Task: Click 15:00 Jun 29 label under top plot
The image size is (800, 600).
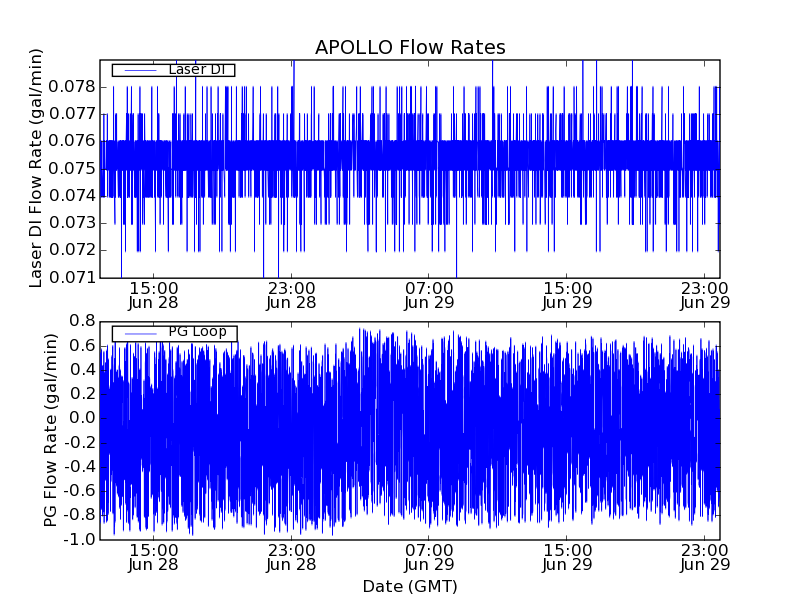Action: pyautogui.click(x=567, y=295)
